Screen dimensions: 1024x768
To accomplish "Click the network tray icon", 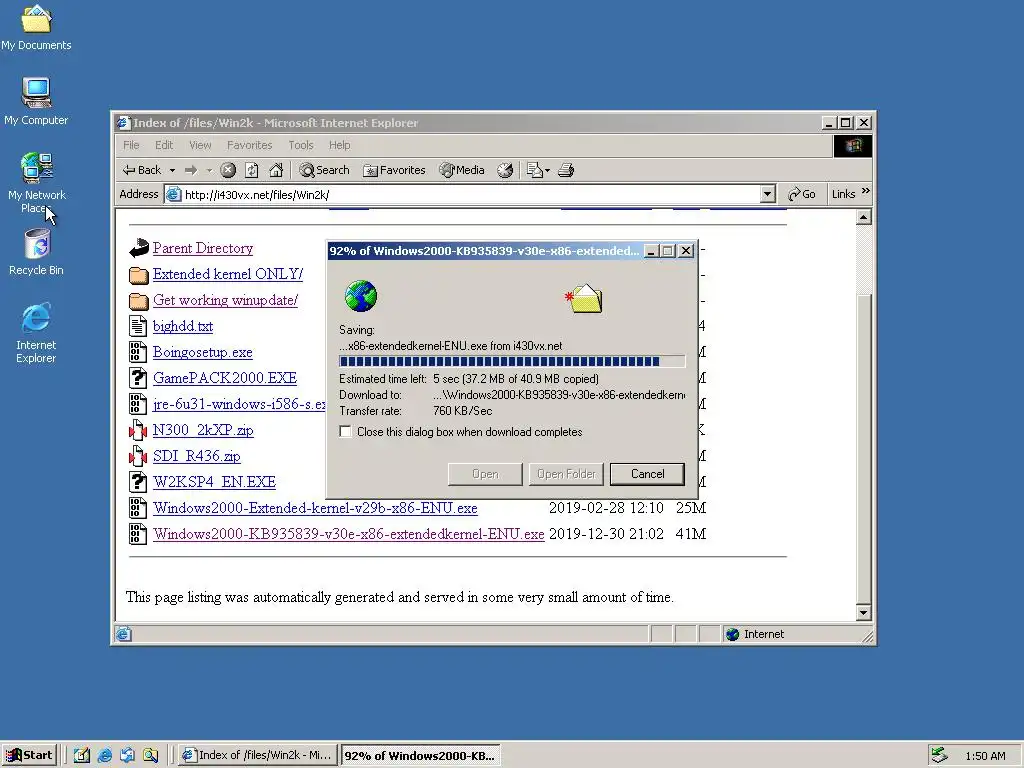I will pyautogui.click(x=939, y=756).
